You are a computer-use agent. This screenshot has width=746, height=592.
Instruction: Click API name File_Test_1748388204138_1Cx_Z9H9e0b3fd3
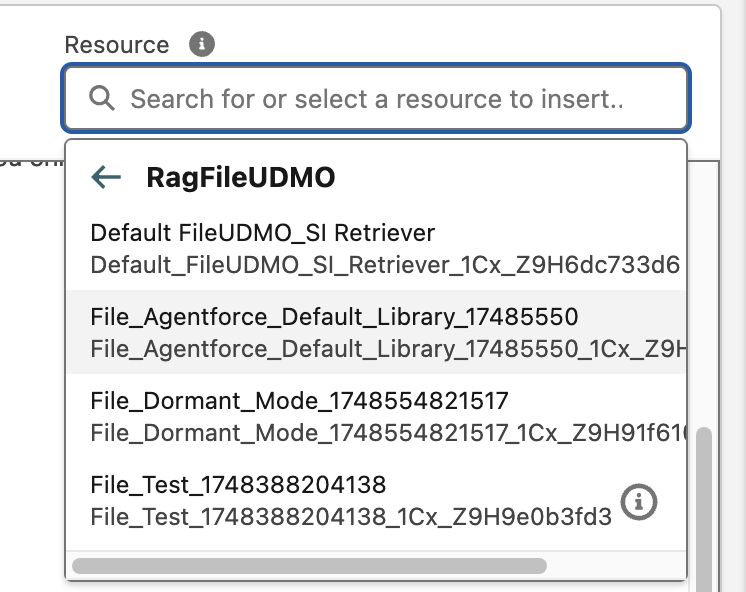pyautogui.click(x=350, y=517)
